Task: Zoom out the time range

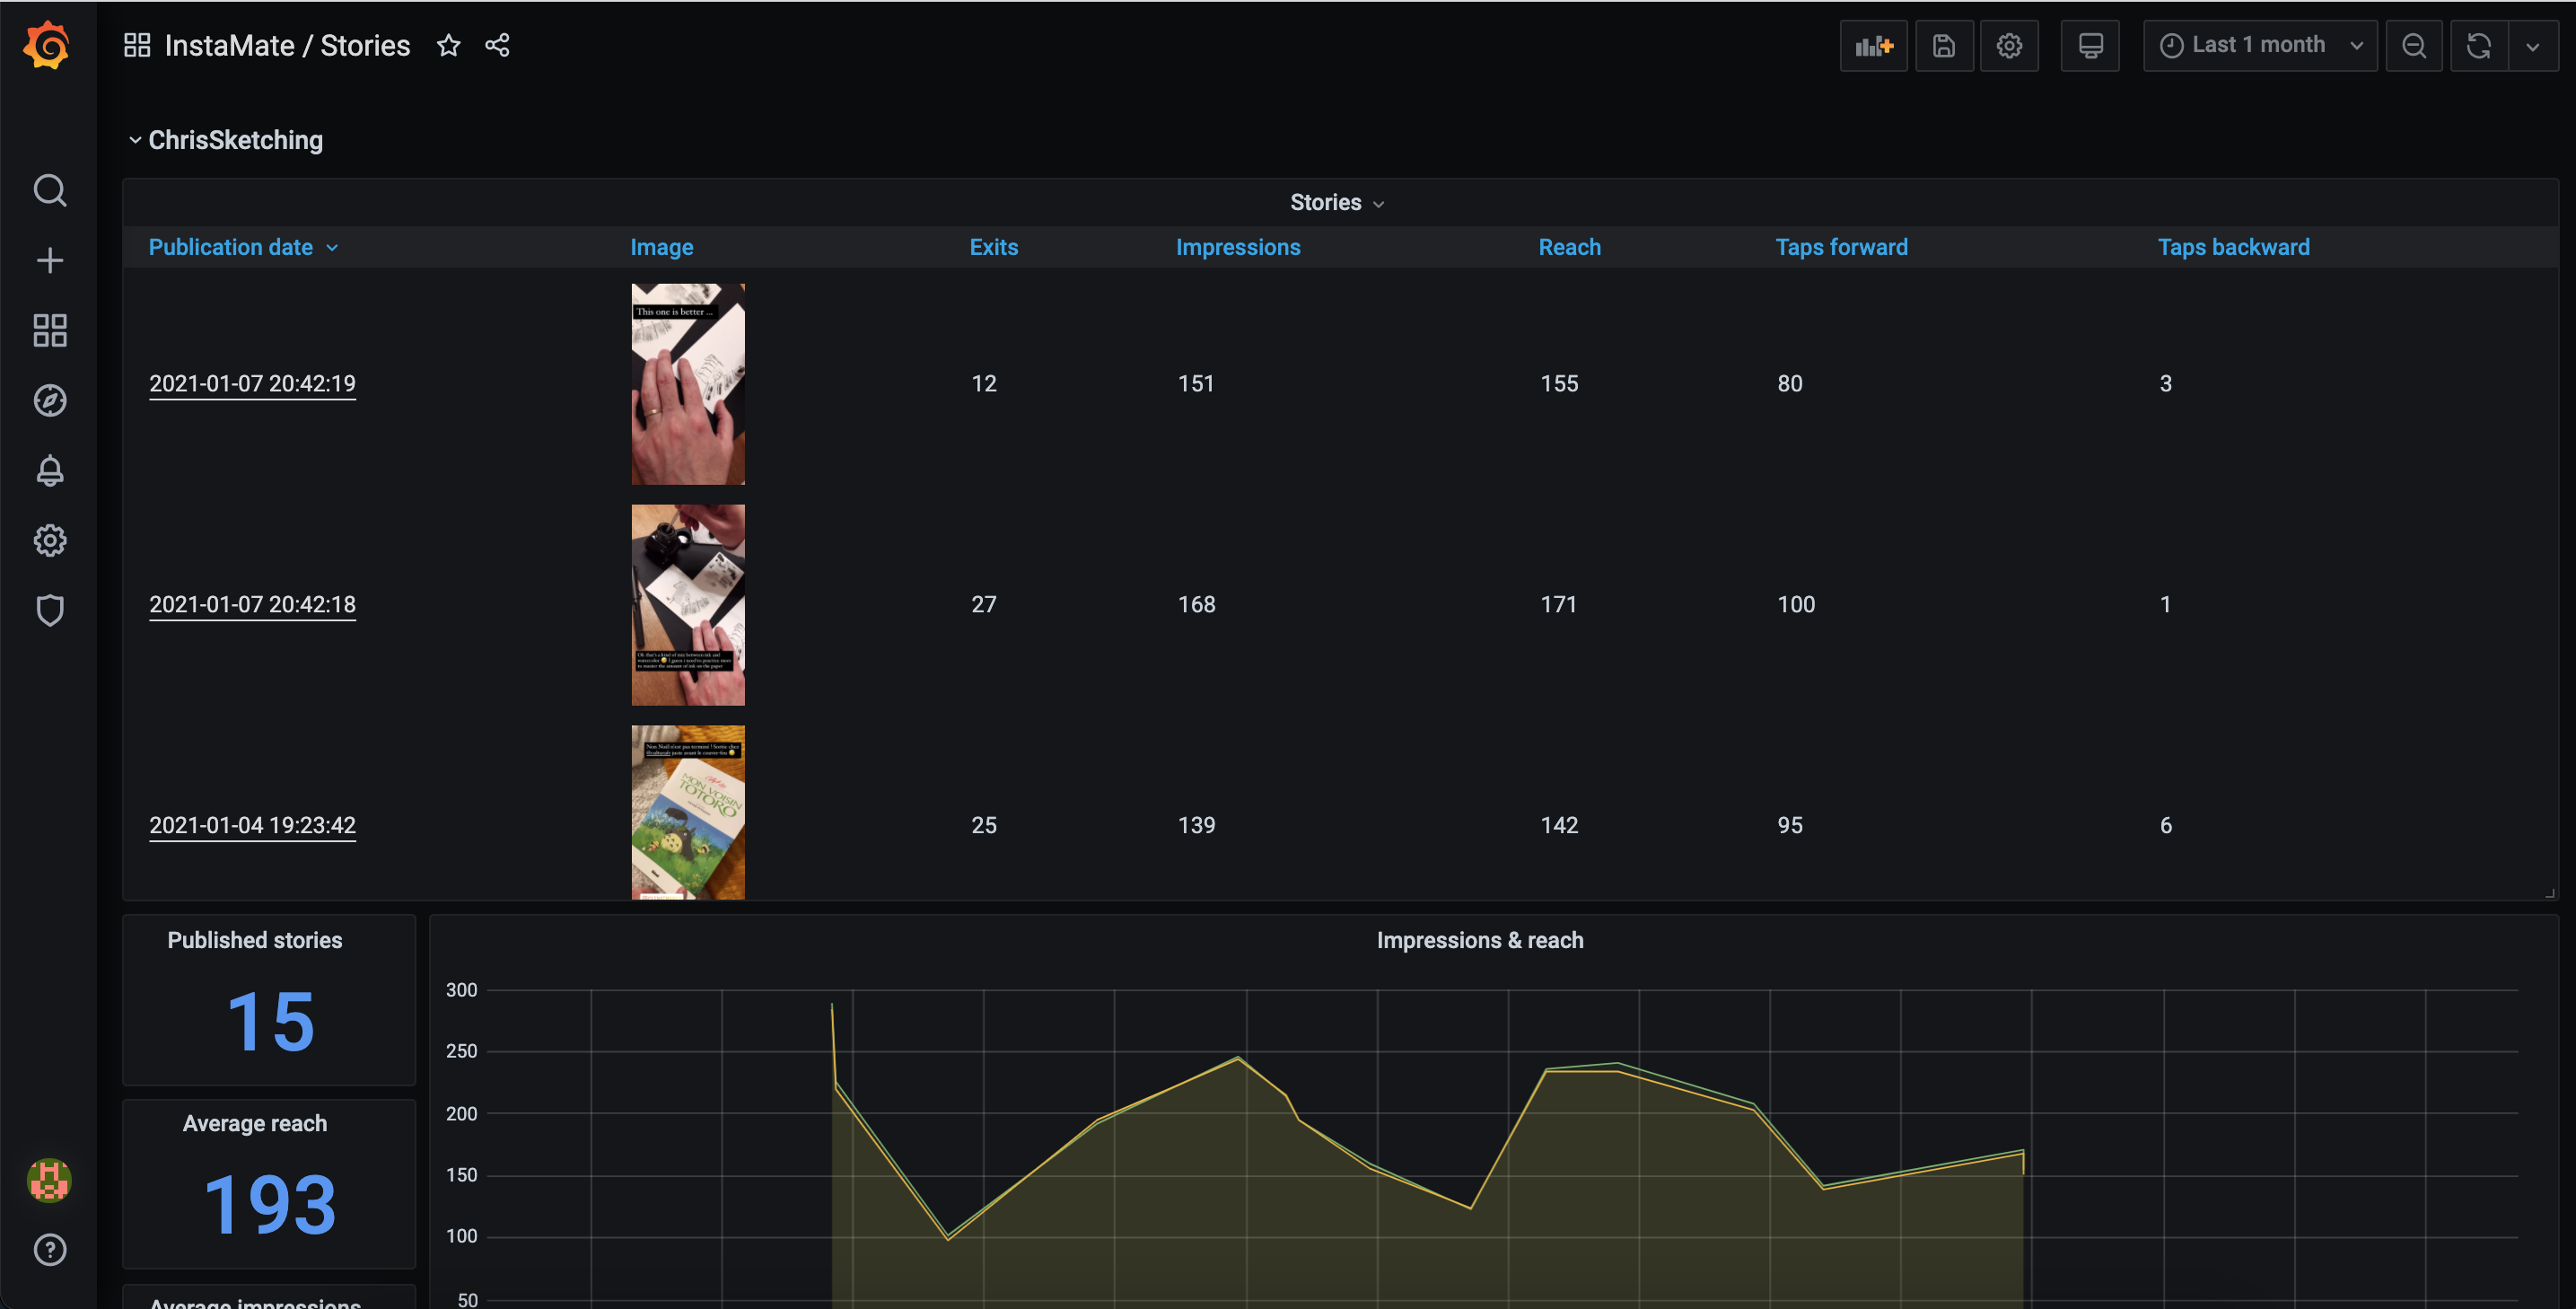Action: click(2414, 46)
